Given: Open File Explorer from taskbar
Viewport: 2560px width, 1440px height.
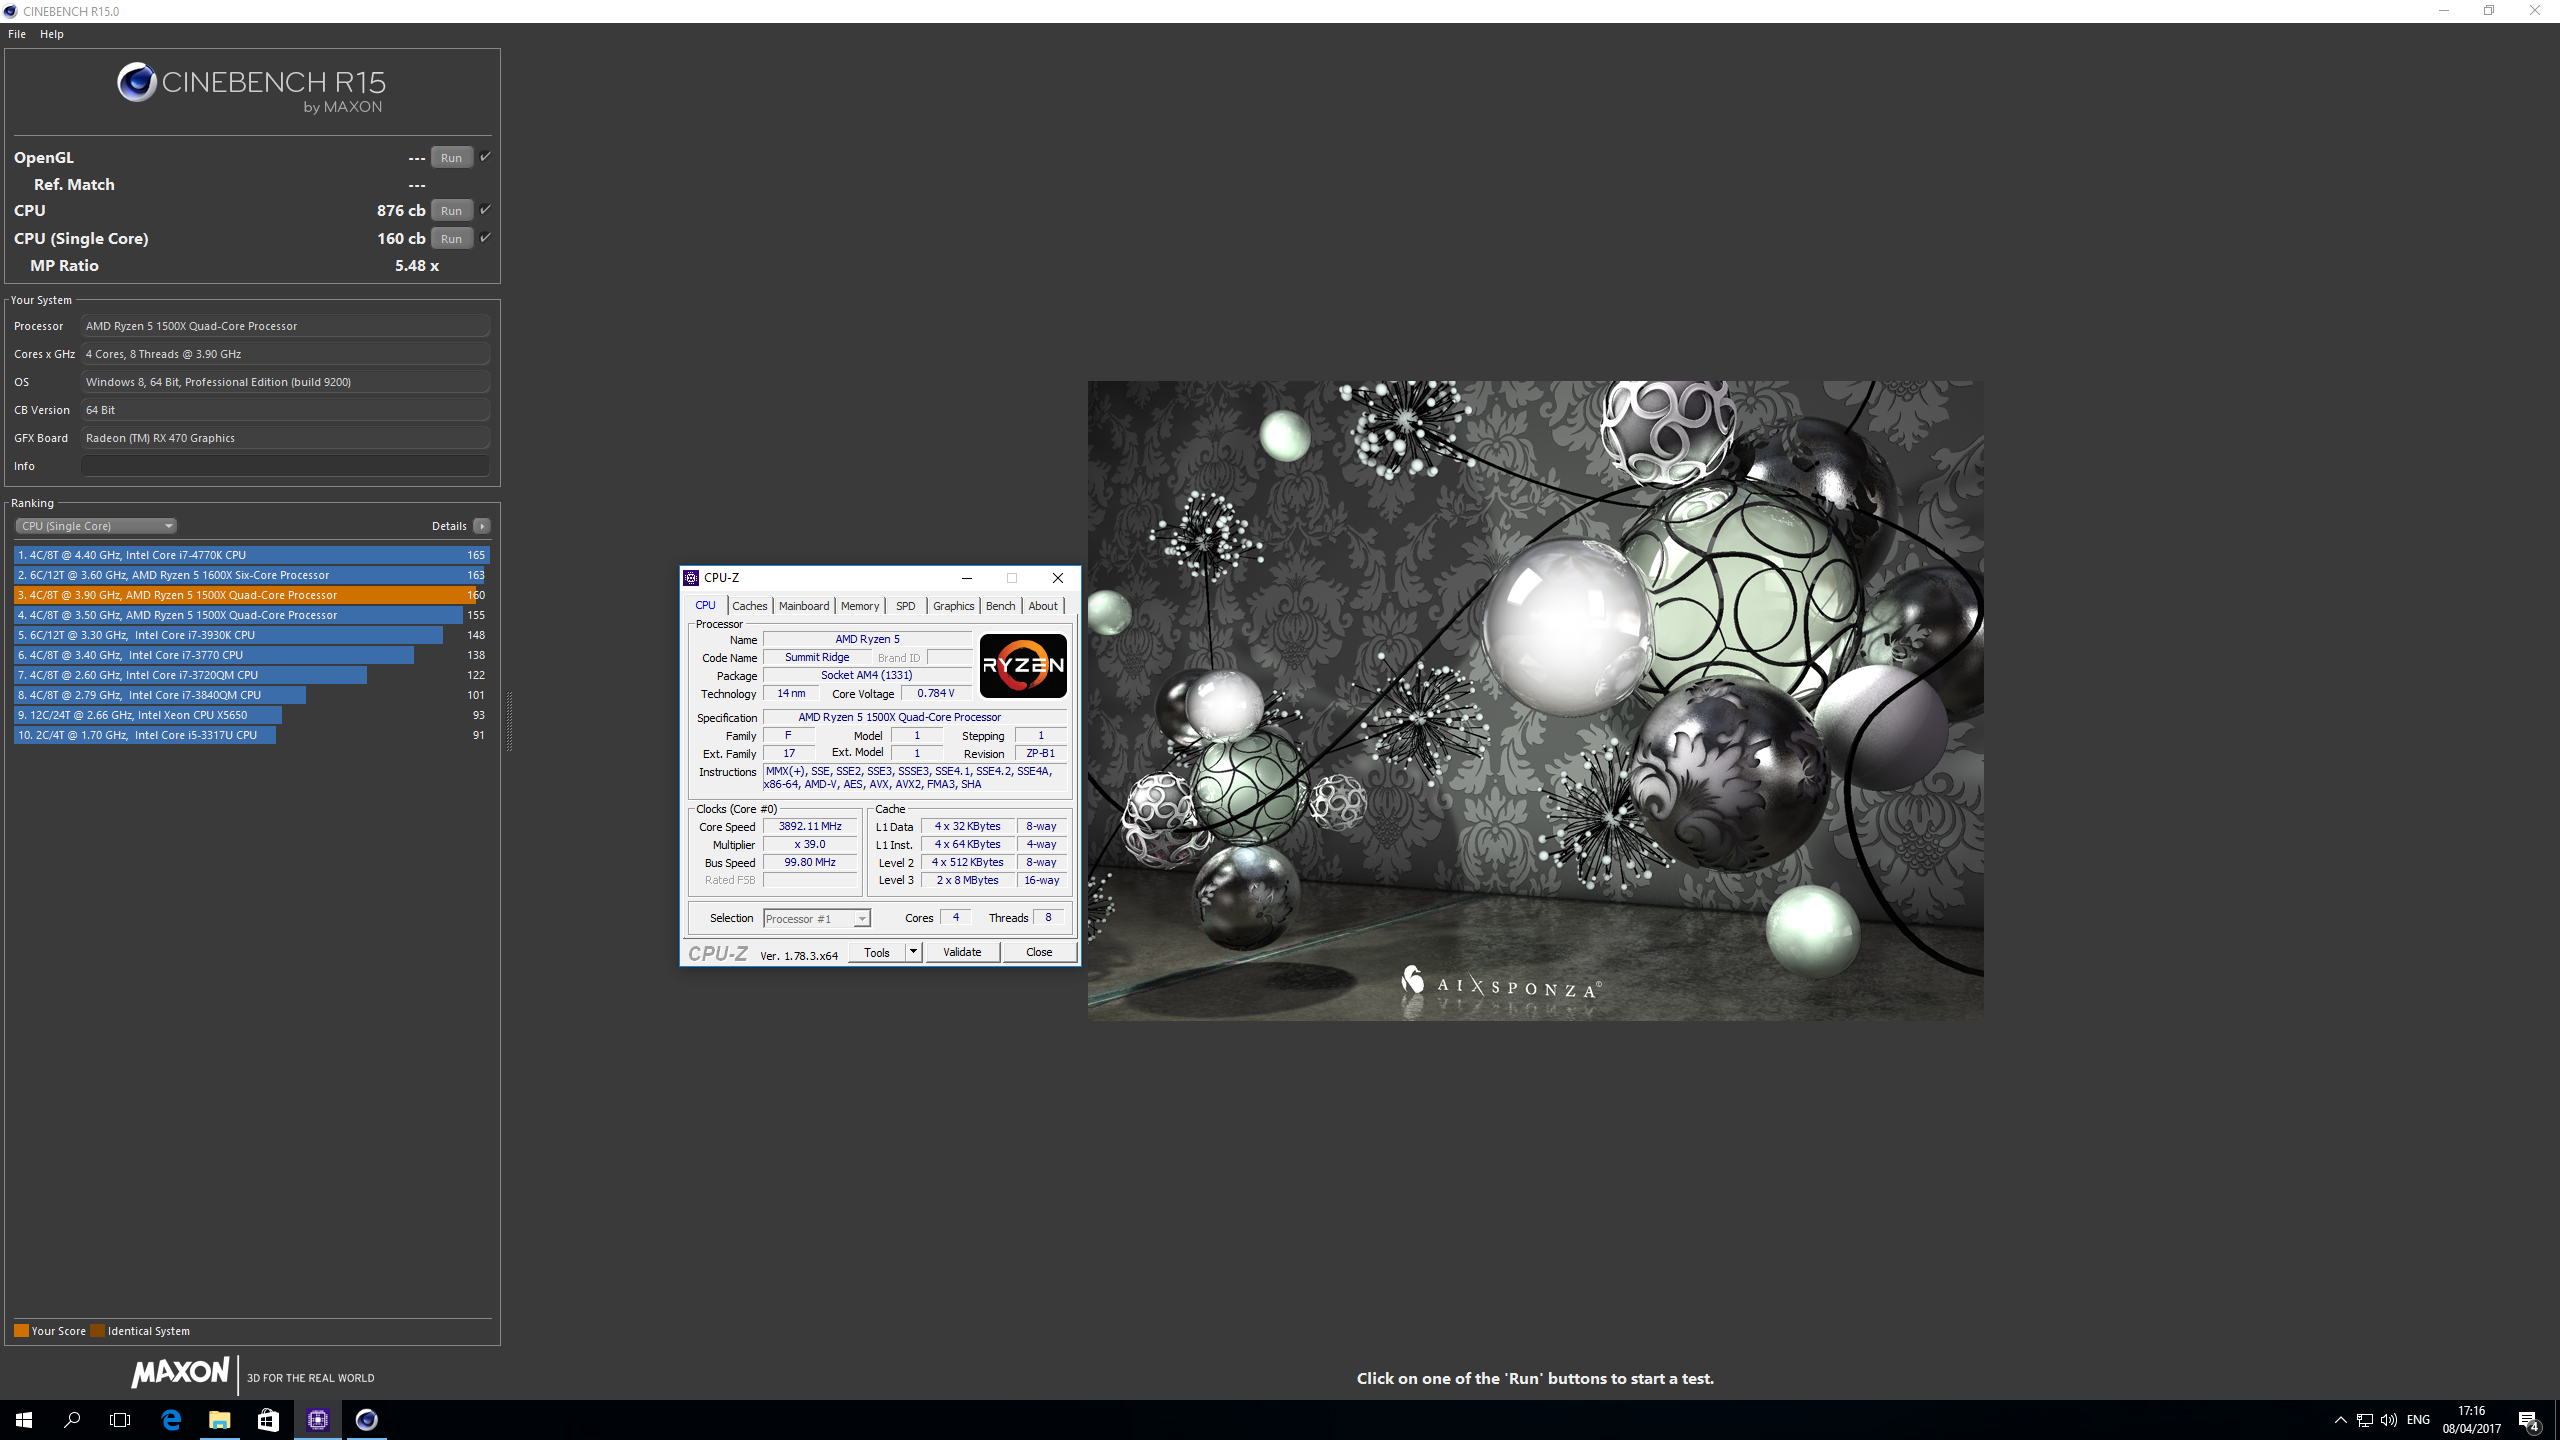Looking at the screenshot, I should click(x=219, y=1419).
